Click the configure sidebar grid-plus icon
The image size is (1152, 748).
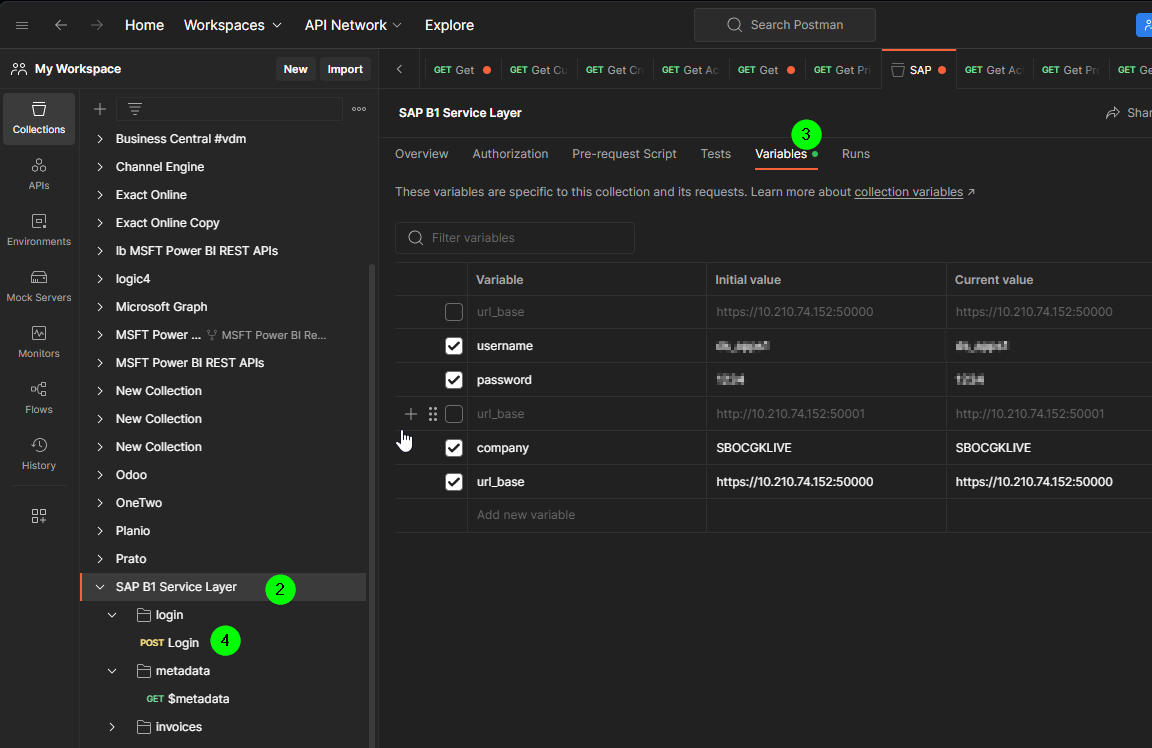coord(39,516)
